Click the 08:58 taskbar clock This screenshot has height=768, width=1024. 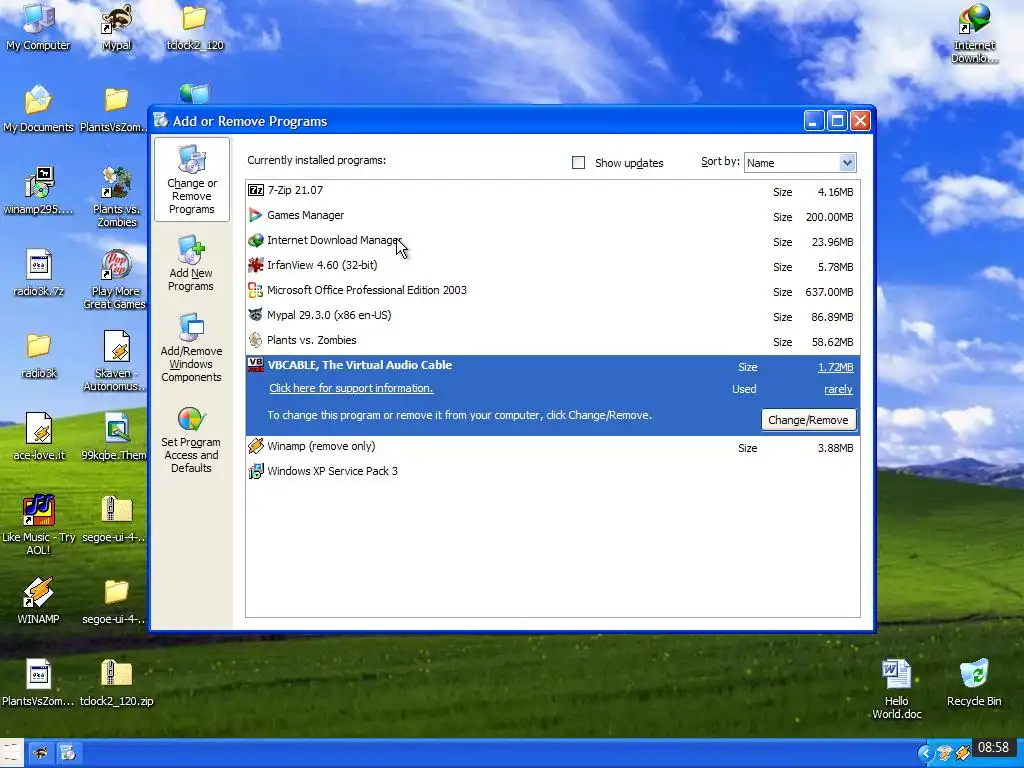[993, 747]
